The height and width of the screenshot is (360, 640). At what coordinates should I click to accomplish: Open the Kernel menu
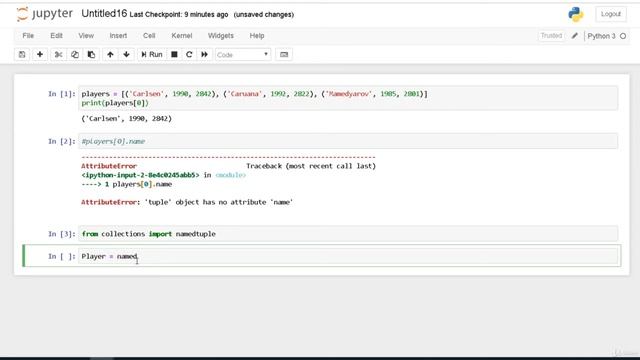pos(182,36)
